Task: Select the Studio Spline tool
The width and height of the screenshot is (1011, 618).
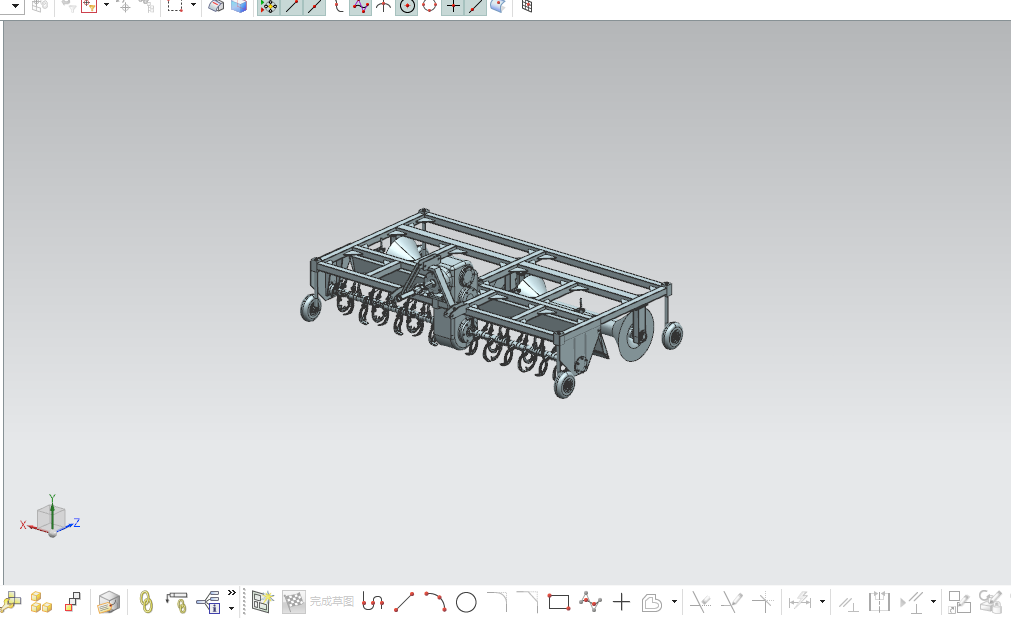Action: point(590,603)
